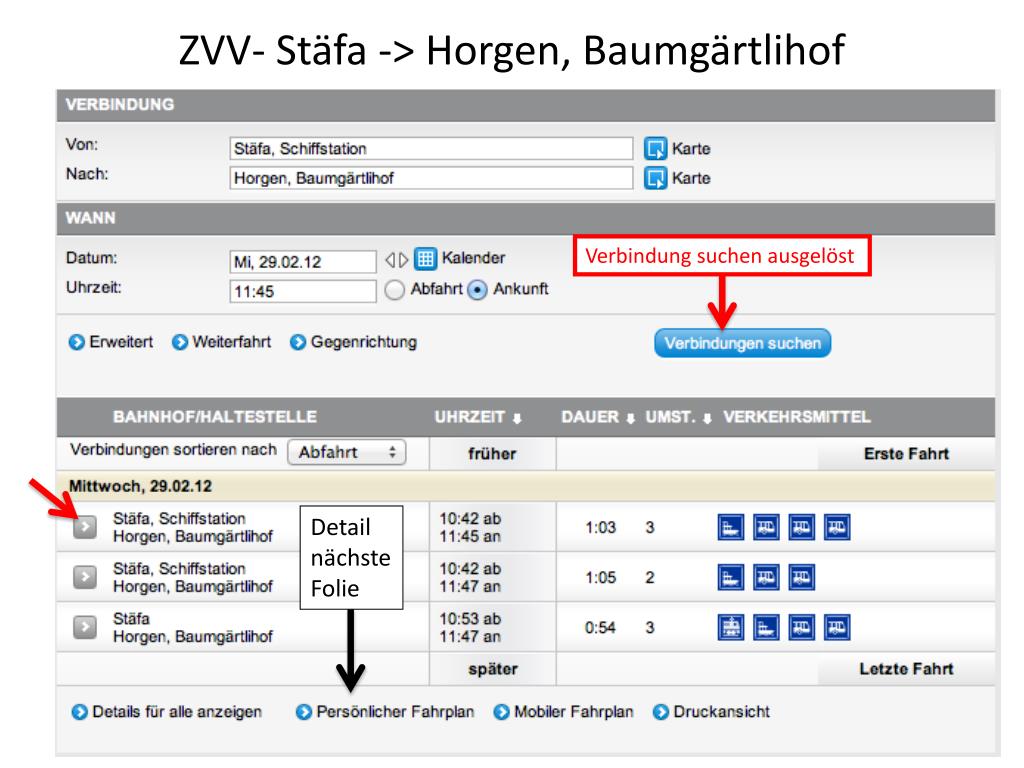Screen dimensions: 1024x768
Task: Open the Kalender date picker icon
Action: [x=425, y=259]
